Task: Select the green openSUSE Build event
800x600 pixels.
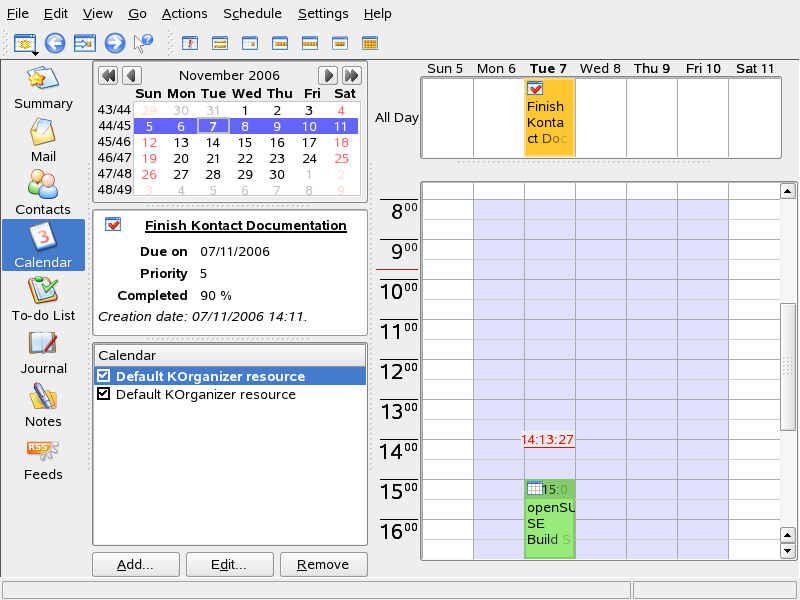Action: [x=550, y=518]
